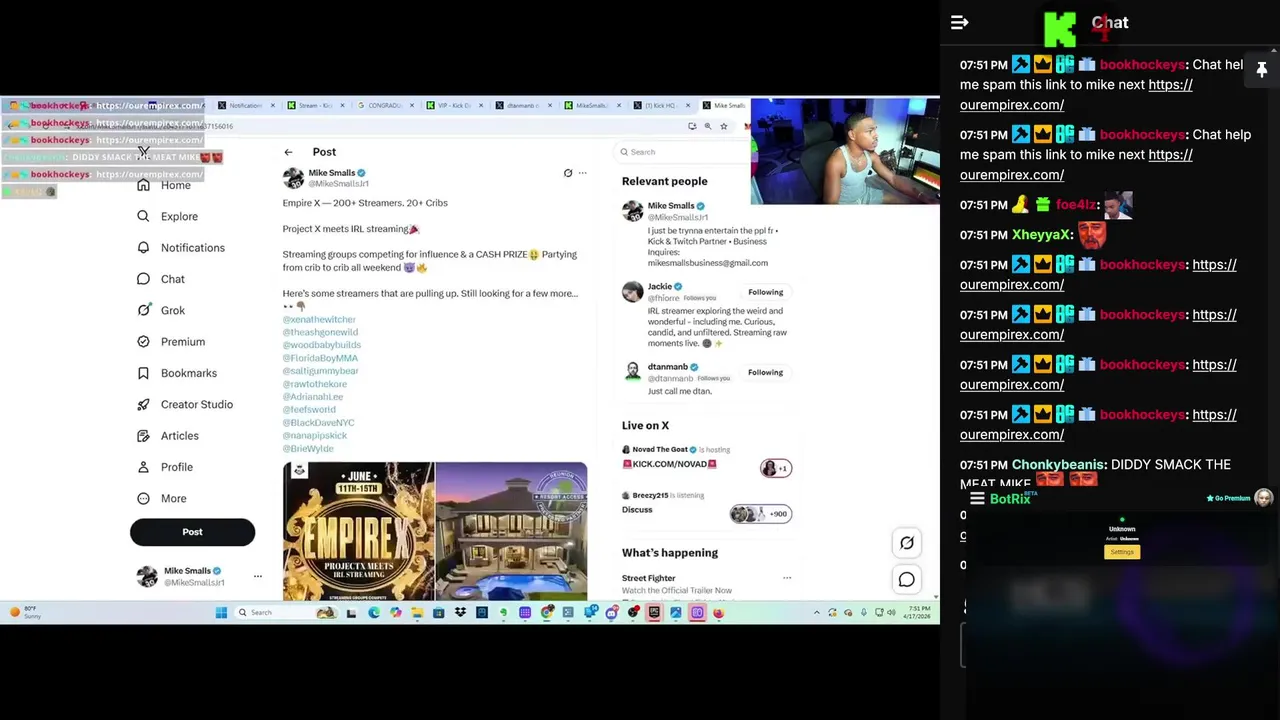
Task: Open the BotRix hamburger menu
Action: pos(977,498)
